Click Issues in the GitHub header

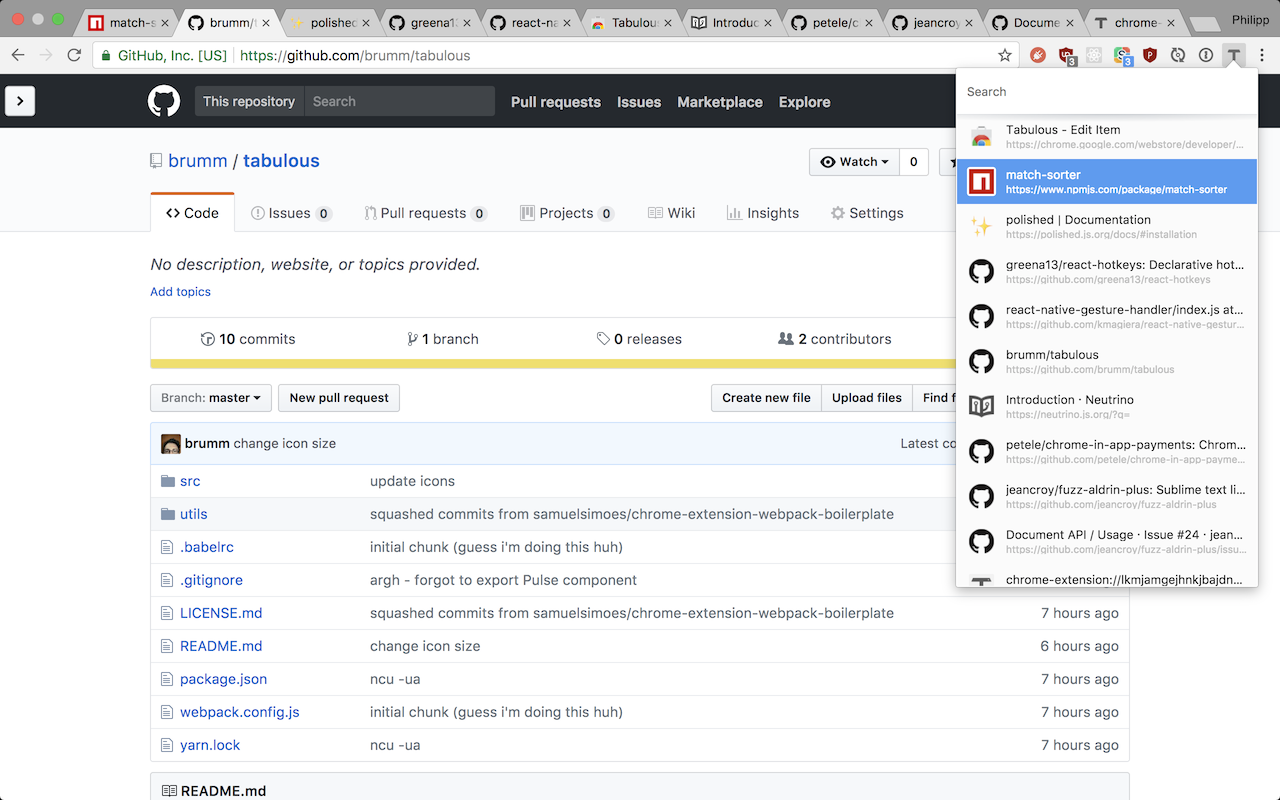639,102
